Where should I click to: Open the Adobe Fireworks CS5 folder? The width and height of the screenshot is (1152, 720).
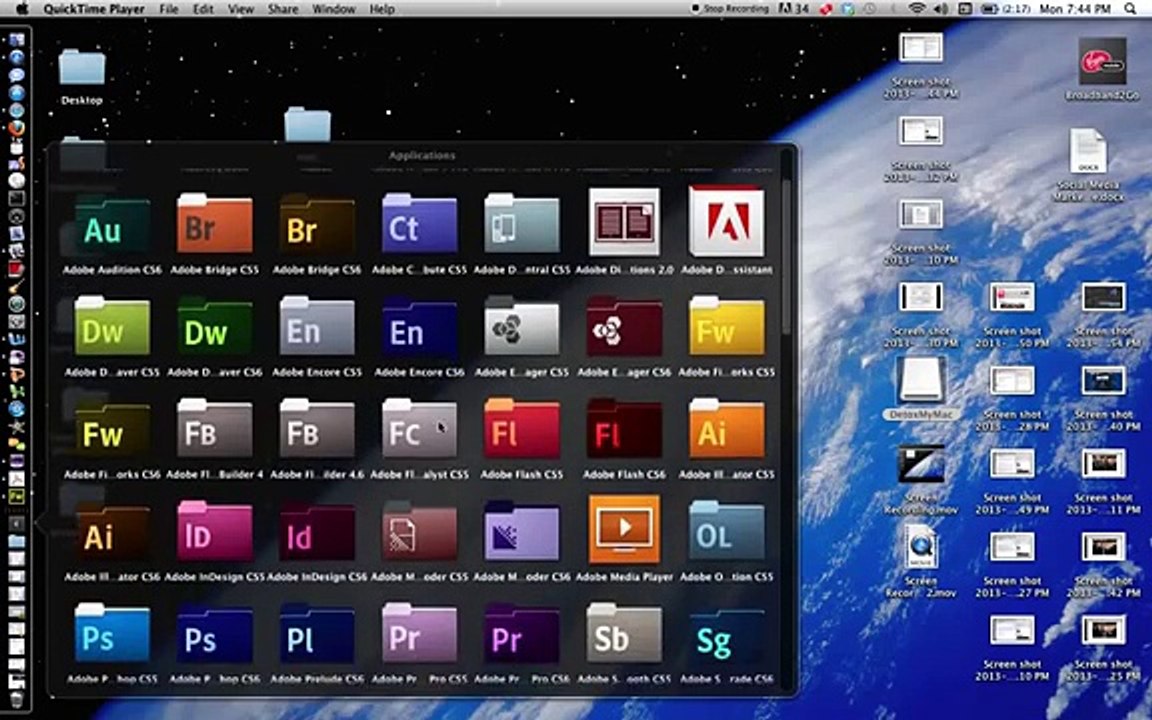[726, 326]
